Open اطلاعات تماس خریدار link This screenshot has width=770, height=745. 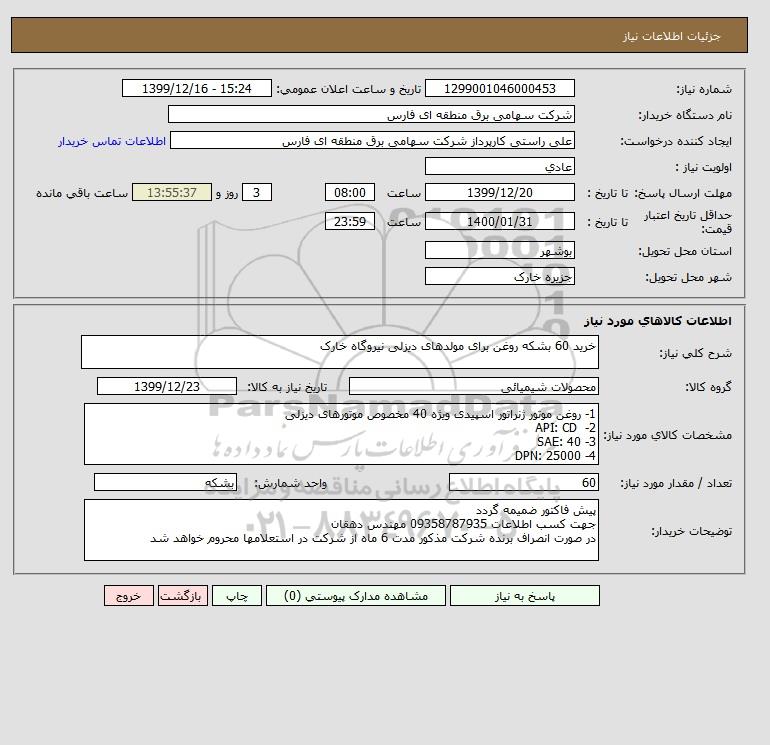coord(112,141)
